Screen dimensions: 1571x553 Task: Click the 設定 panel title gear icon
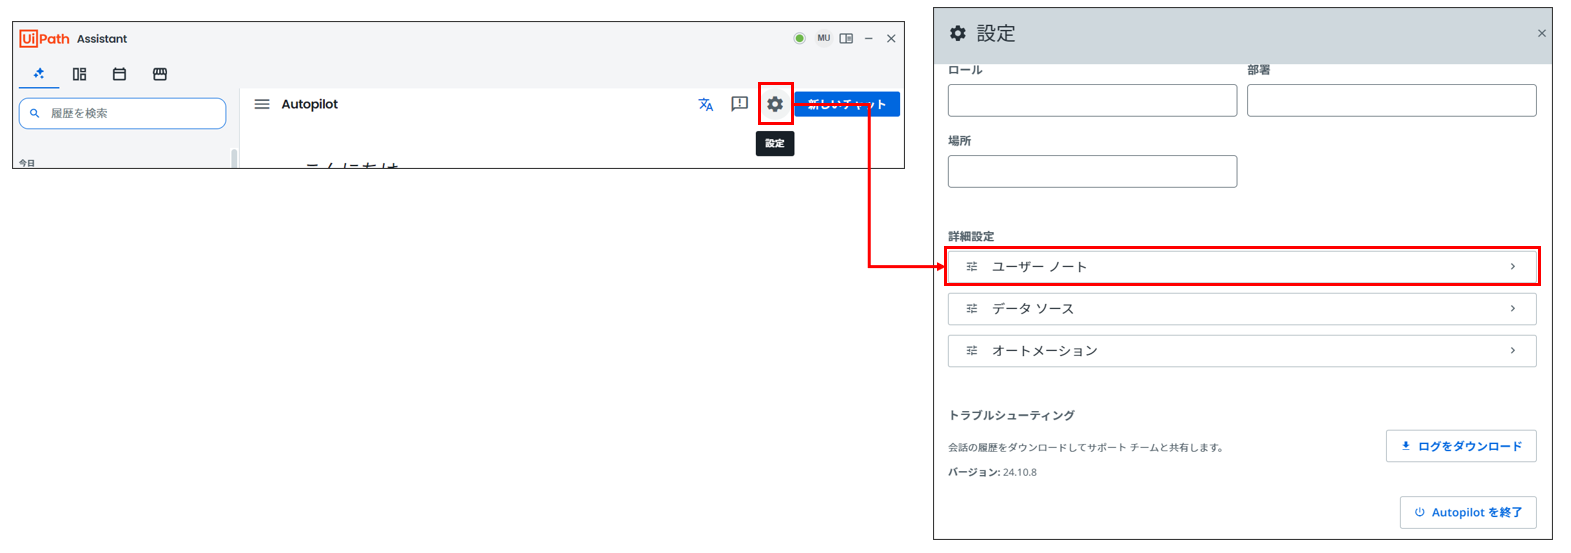958,33
